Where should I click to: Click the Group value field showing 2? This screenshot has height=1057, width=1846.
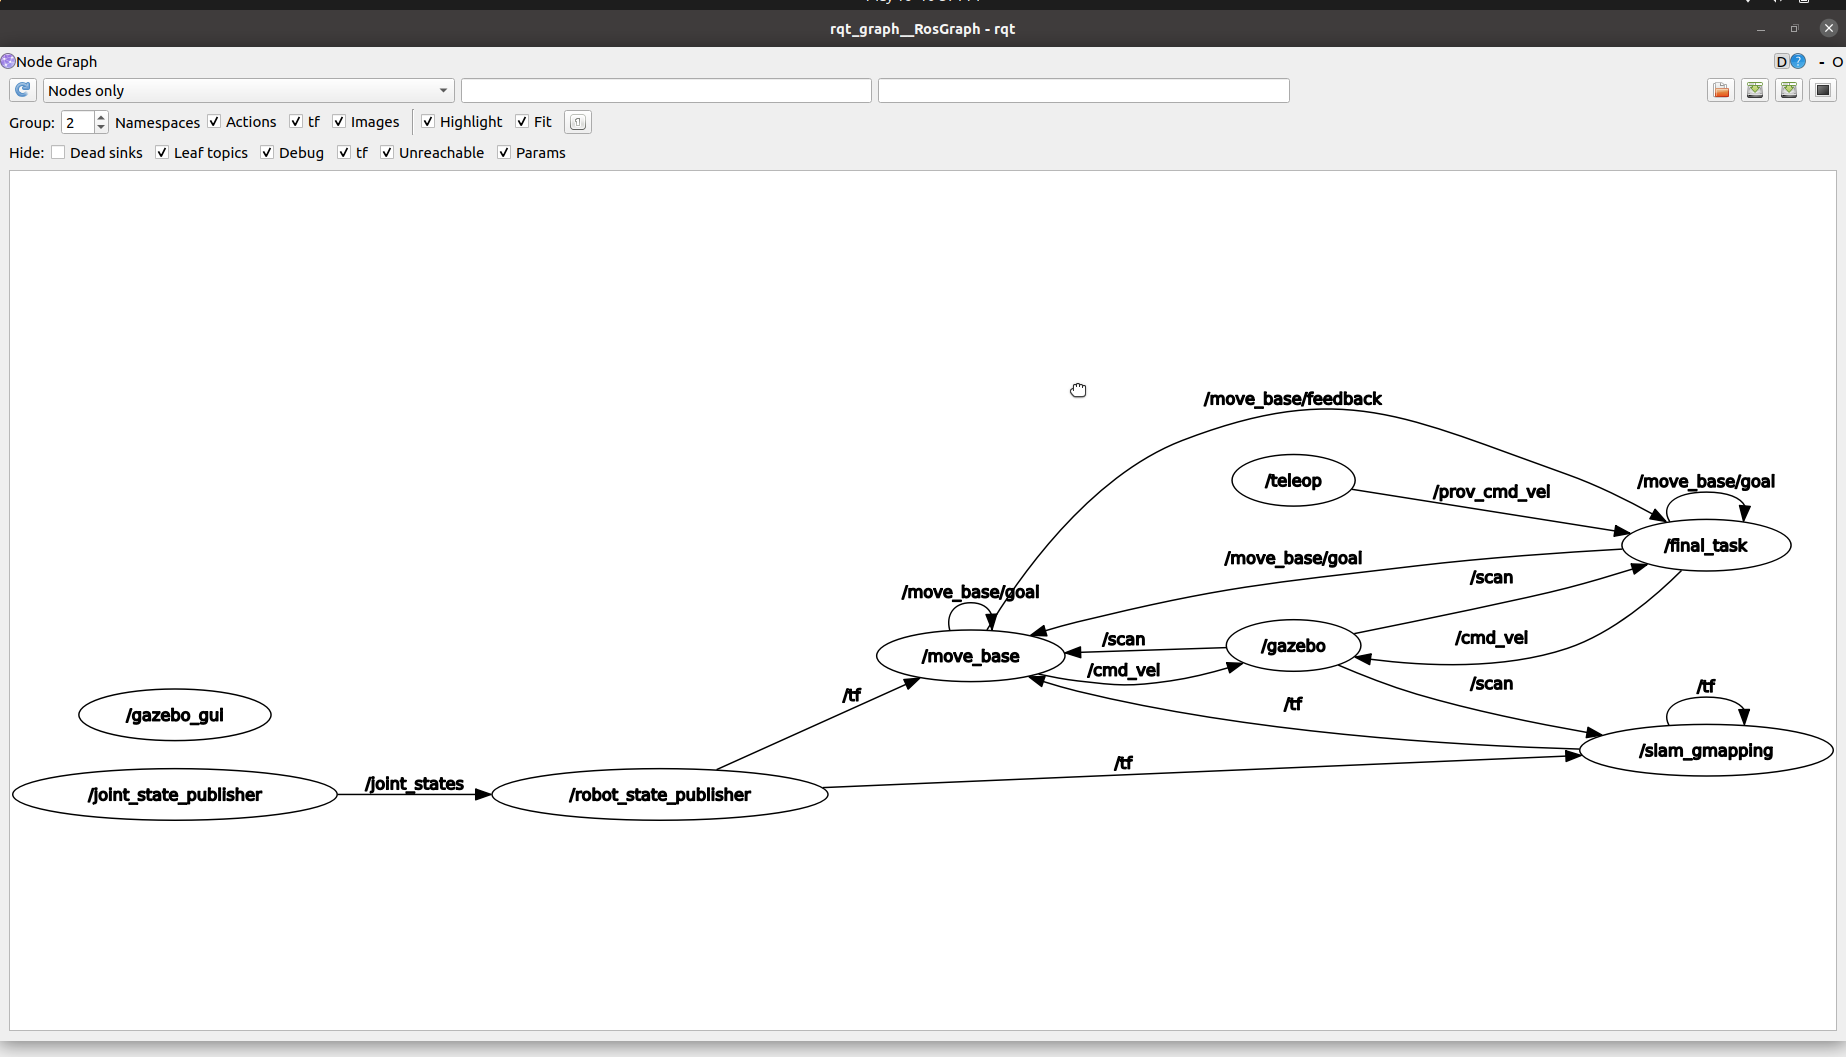78,122
